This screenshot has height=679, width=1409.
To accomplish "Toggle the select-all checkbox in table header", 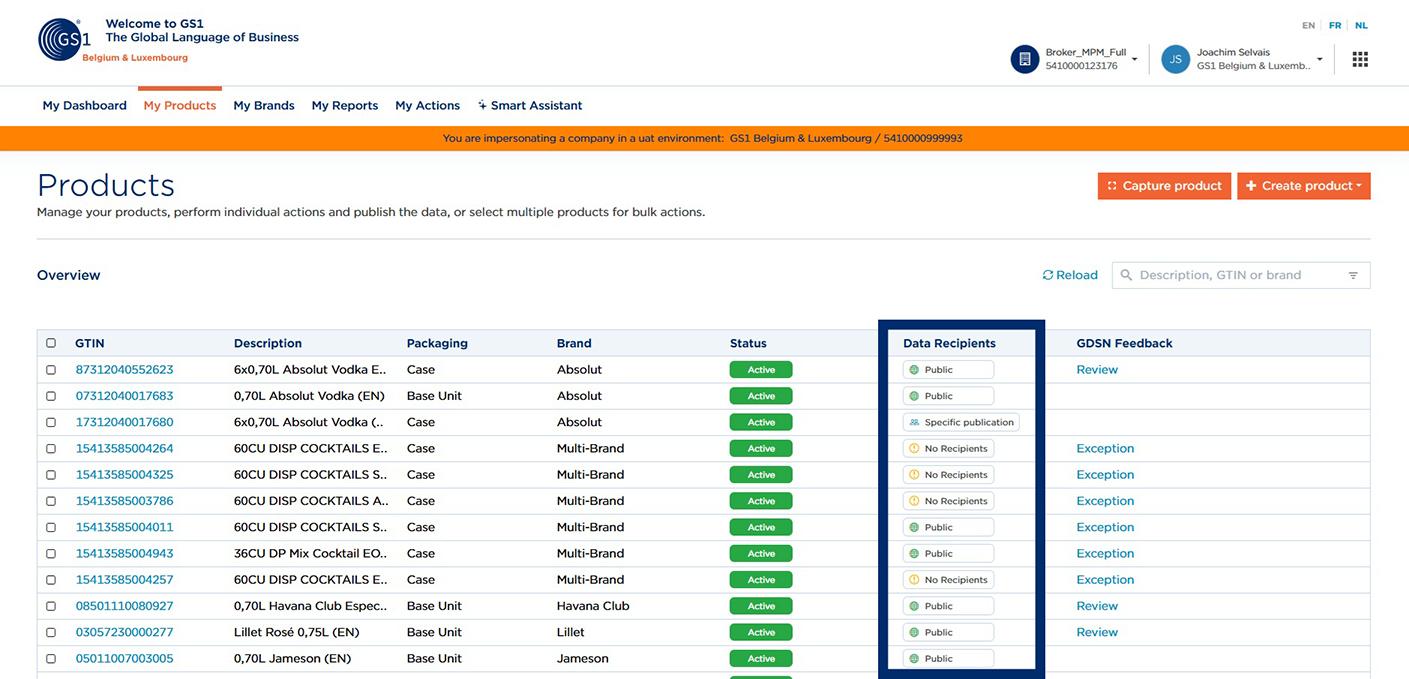I will (51, 343).
